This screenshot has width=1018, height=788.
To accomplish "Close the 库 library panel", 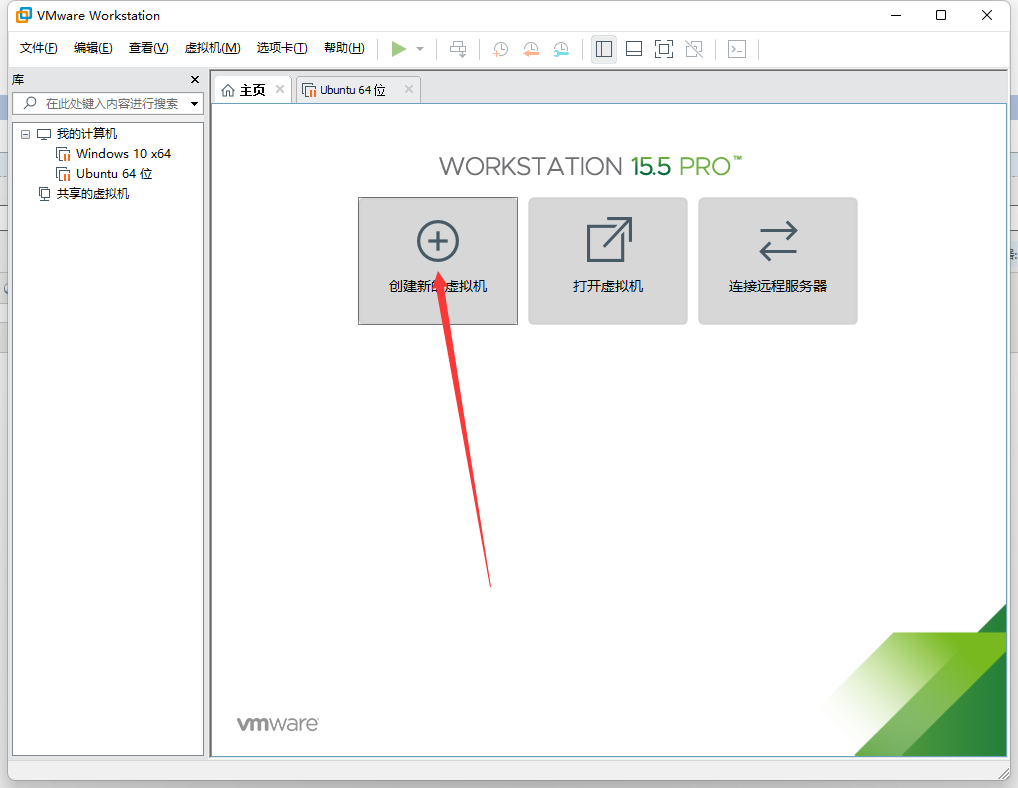I will pyautogui.click(x=195, y=79).
